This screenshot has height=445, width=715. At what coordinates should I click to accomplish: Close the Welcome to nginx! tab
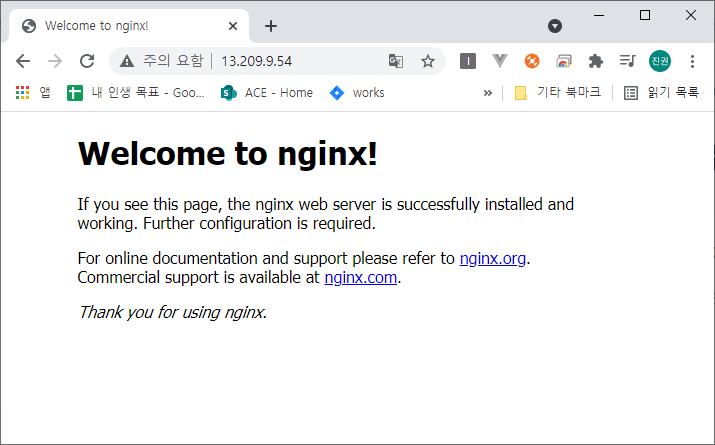click(233, 26)
